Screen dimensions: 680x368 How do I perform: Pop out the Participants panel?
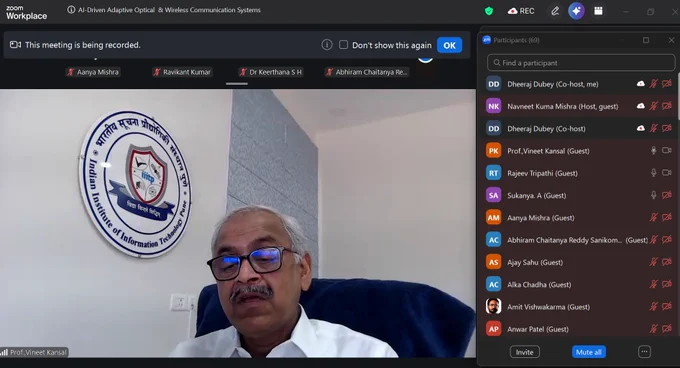[x=646, y=40]
